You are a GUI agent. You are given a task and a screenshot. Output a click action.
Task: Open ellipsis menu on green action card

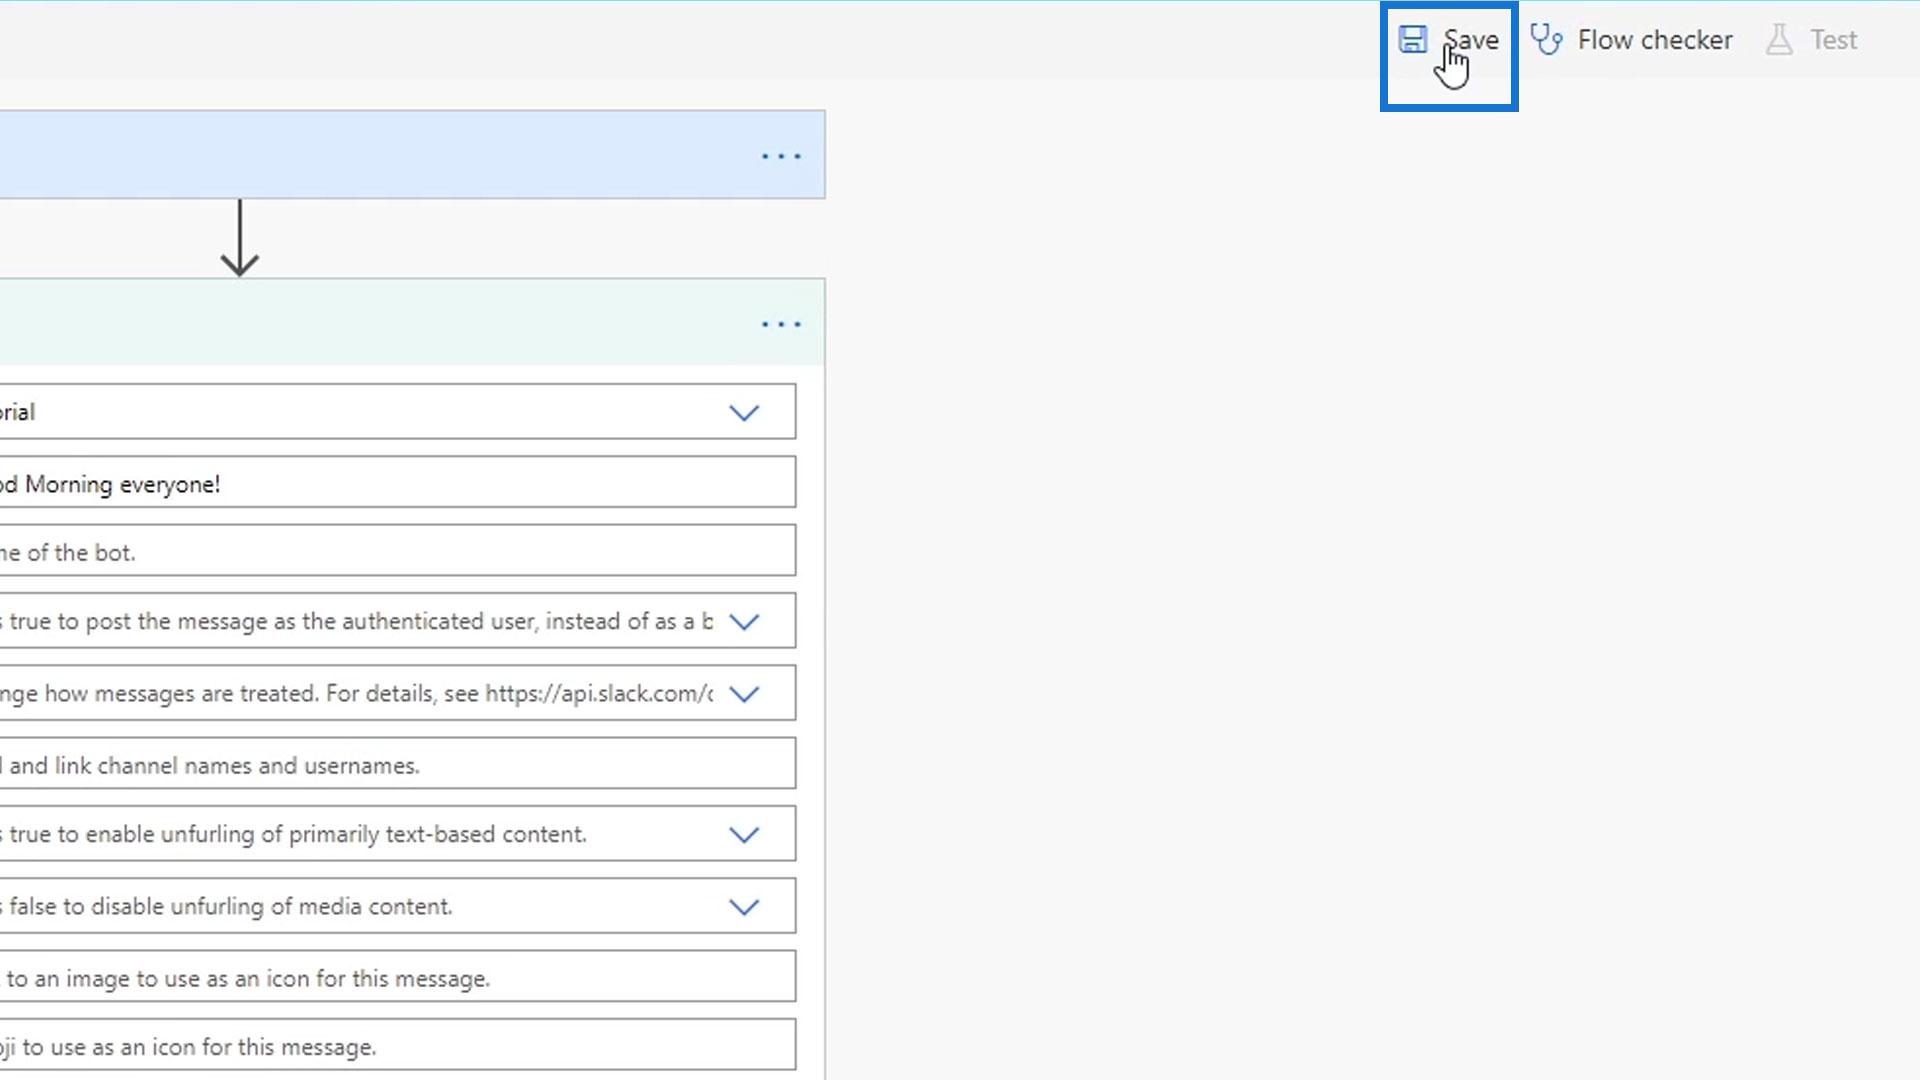pyautogui.click(x=781, y=324)
